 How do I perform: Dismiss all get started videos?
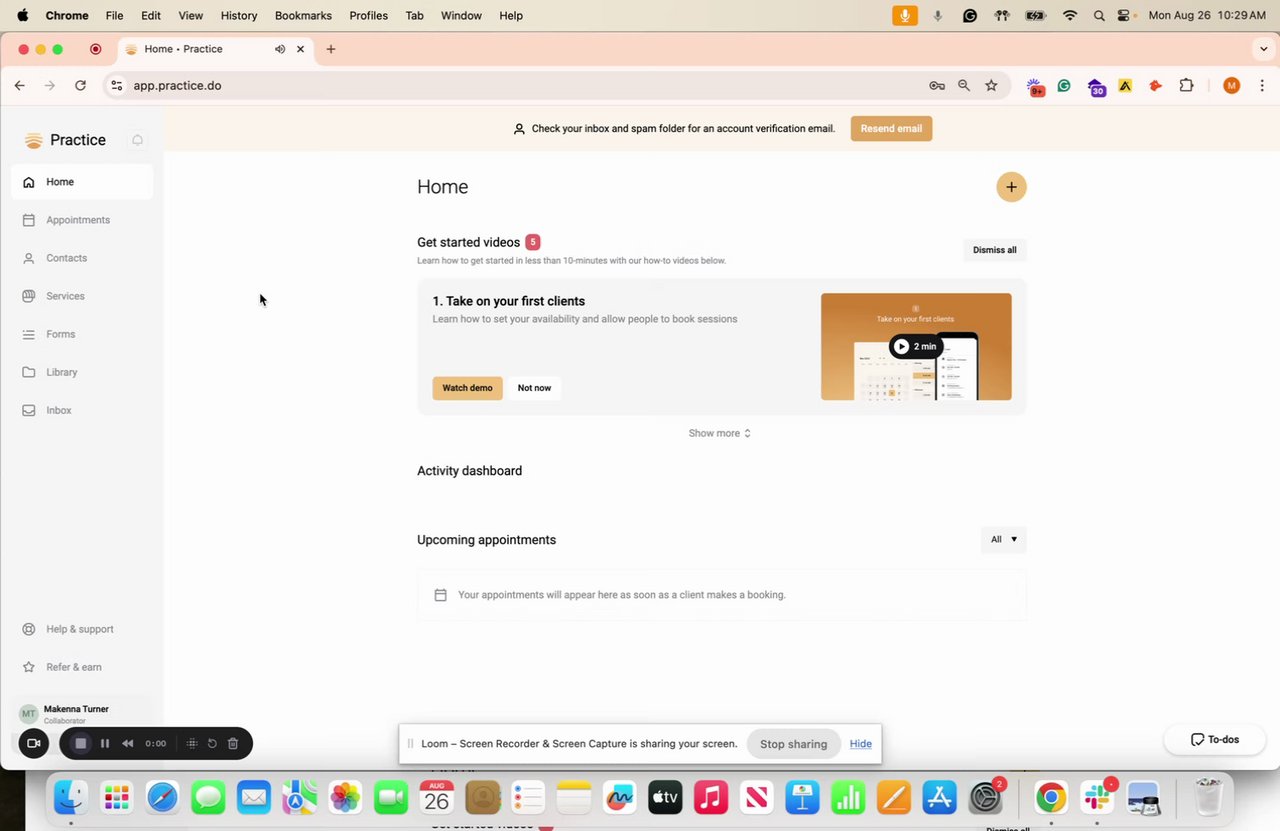[x=994, y=250]
